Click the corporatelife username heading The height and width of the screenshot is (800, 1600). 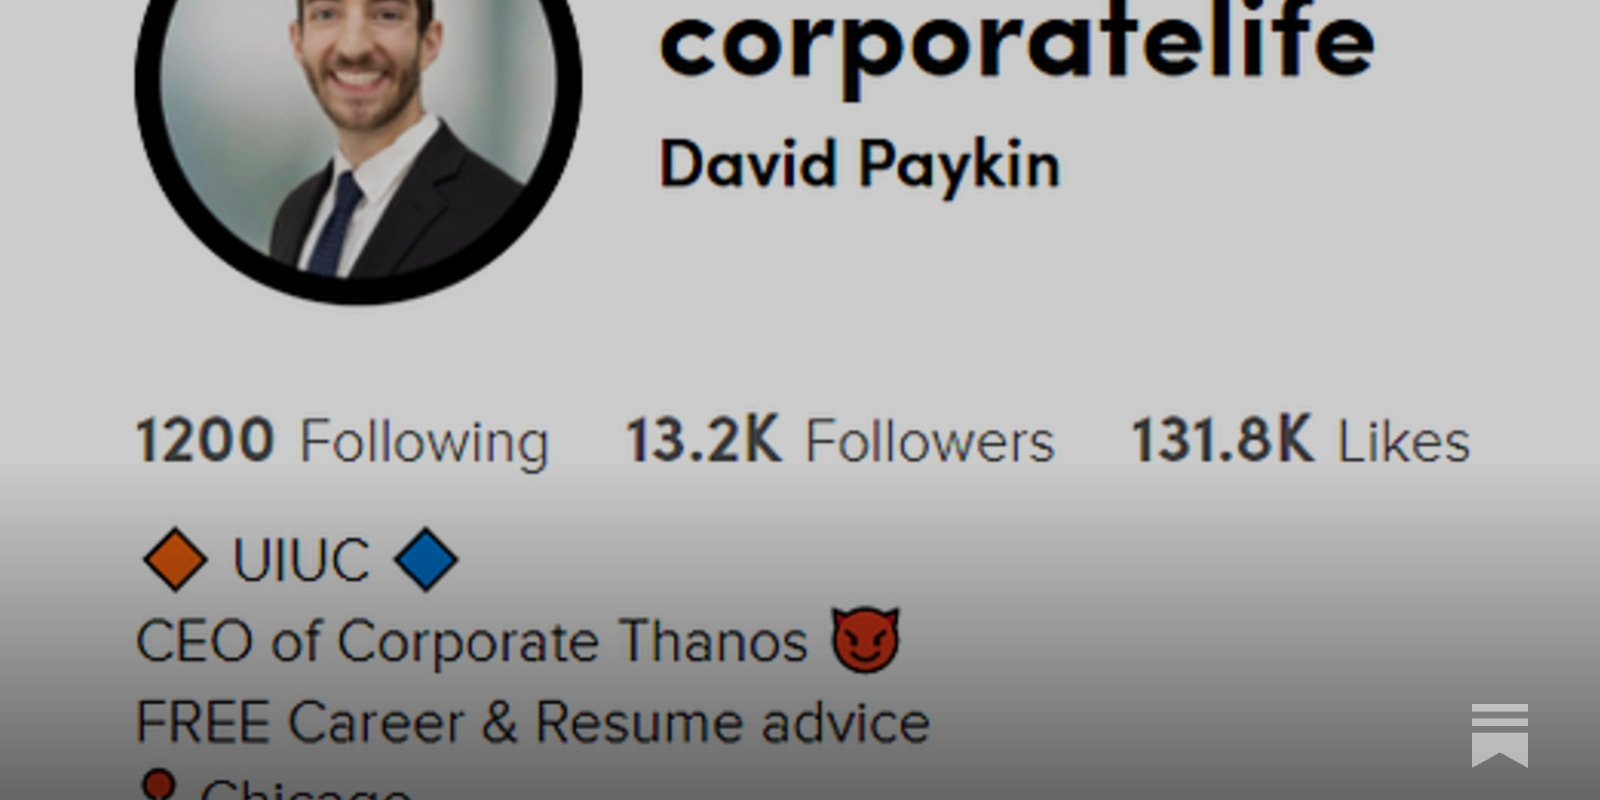[1017, 44]
